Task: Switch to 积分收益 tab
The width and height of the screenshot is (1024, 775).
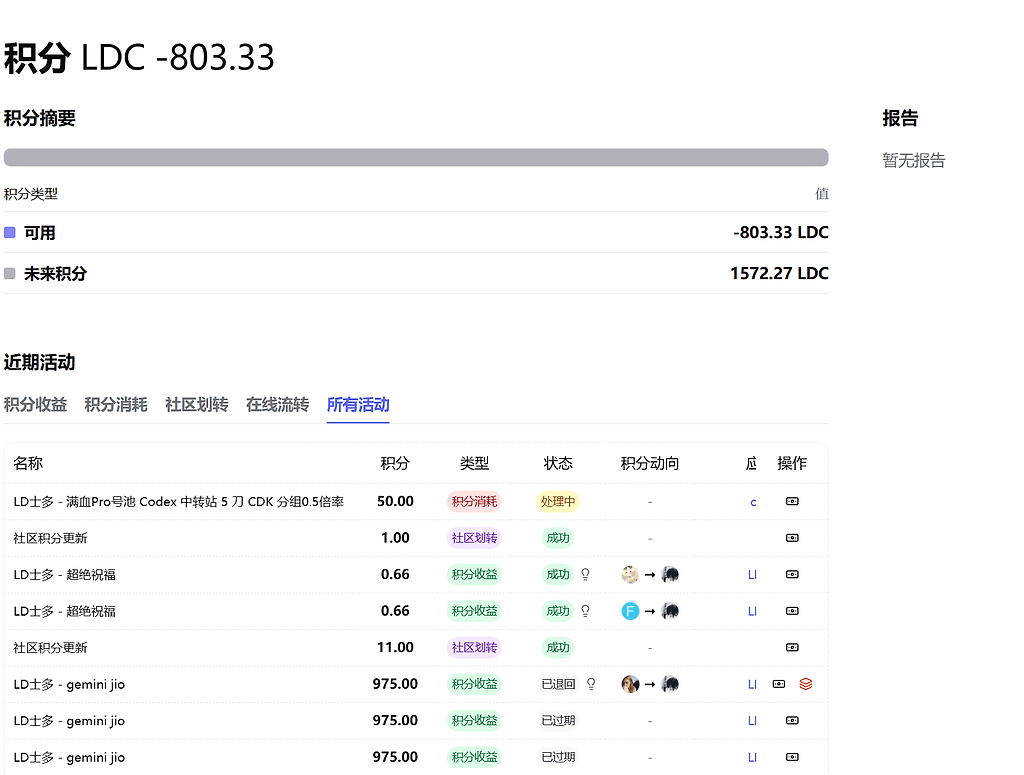Action: click(x=35, y=405)
